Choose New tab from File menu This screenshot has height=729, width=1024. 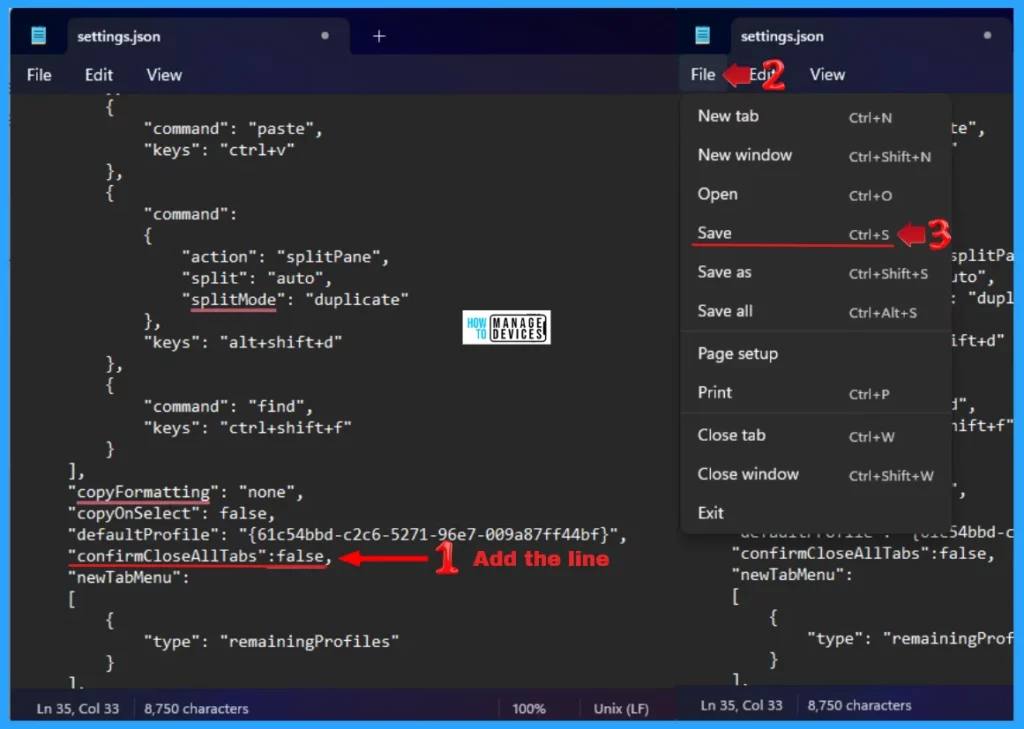pyautogui.click(x=815, y=116)
